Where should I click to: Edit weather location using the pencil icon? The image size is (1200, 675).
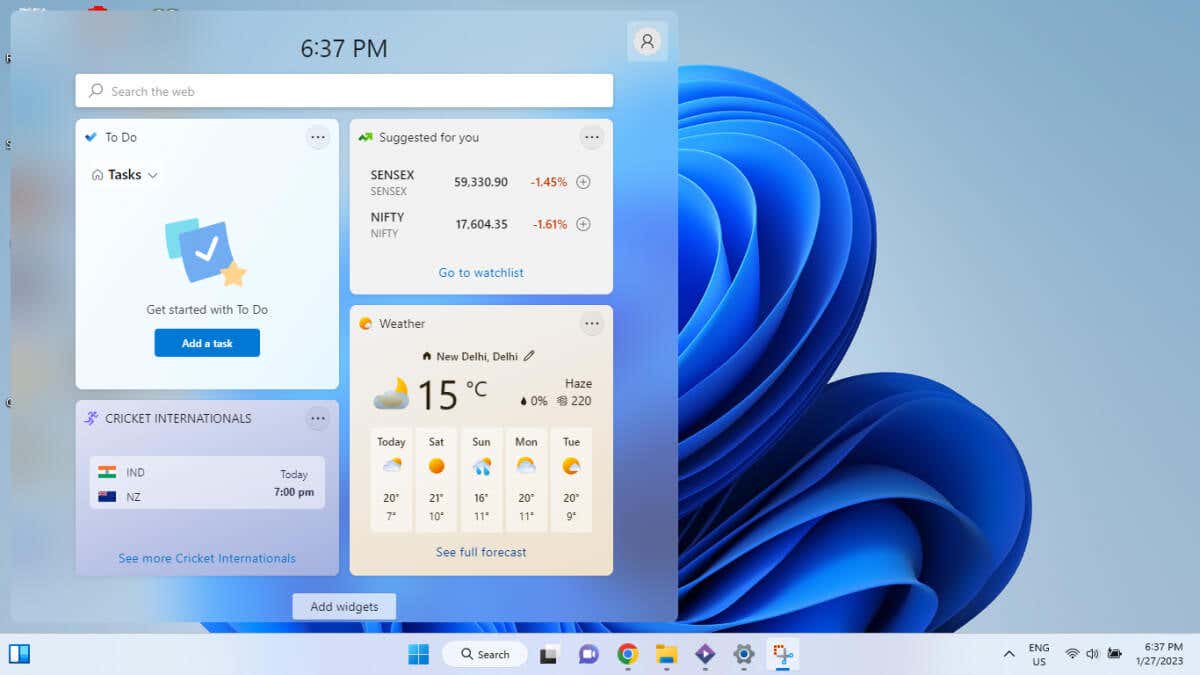530,355
